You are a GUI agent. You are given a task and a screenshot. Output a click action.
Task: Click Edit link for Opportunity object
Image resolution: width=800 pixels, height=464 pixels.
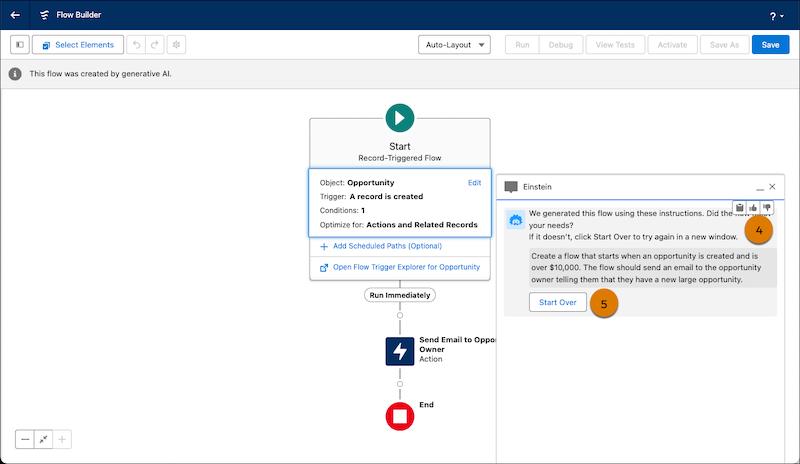tap(474, 183)
